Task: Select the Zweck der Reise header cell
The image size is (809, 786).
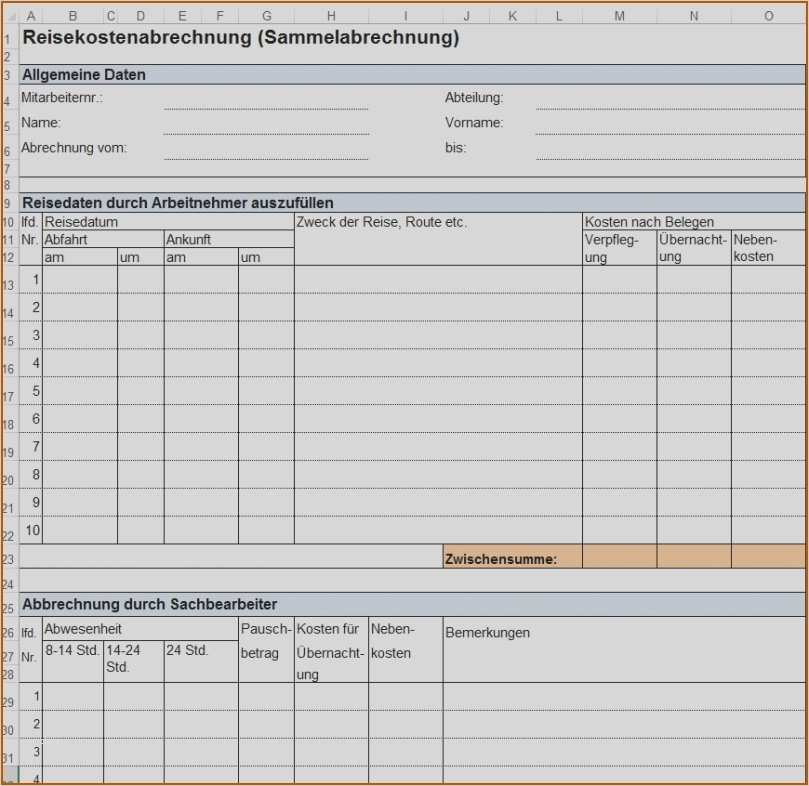Action: click(400, 222)
